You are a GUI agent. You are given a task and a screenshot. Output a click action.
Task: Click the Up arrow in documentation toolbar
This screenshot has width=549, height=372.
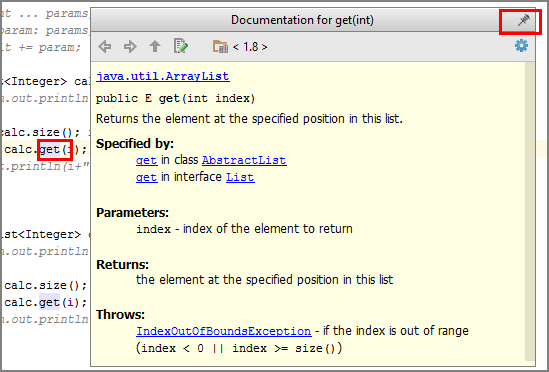click(x=155, y=46)
